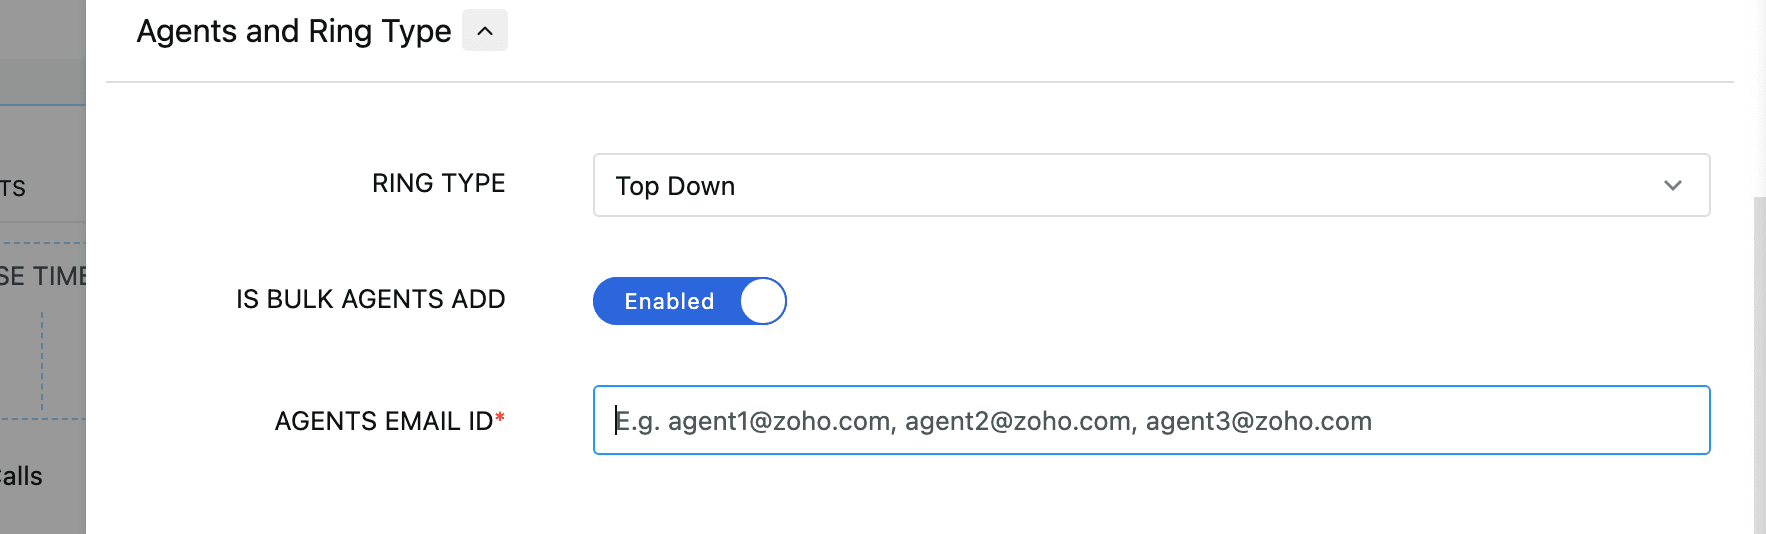This screenshot has height=534, width=1766.
Task: Click the AGENTS EMAIL ID label
Action: (383, 421)
